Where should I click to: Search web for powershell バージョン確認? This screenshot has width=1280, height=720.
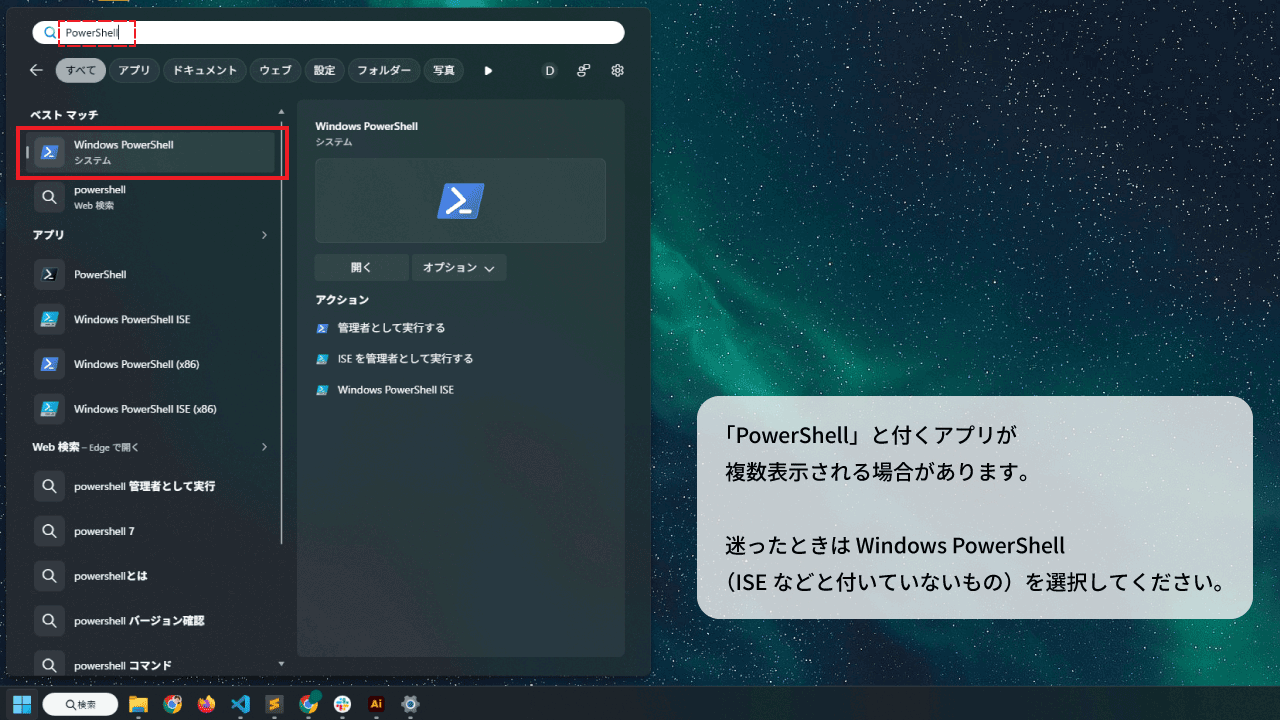[150, 621]
